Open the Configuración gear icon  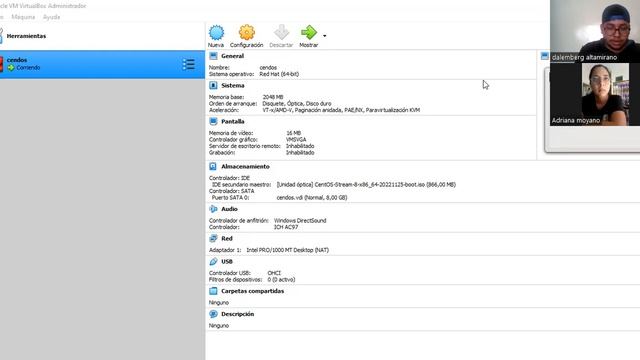(x=247, y=33)
